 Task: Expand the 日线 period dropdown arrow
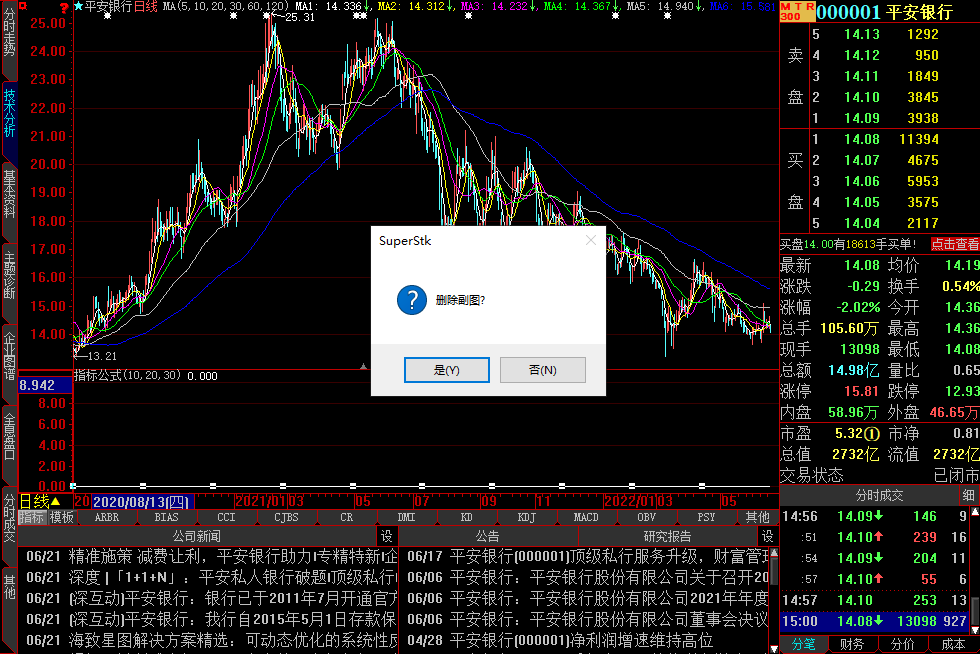click(x=56, y=501)
